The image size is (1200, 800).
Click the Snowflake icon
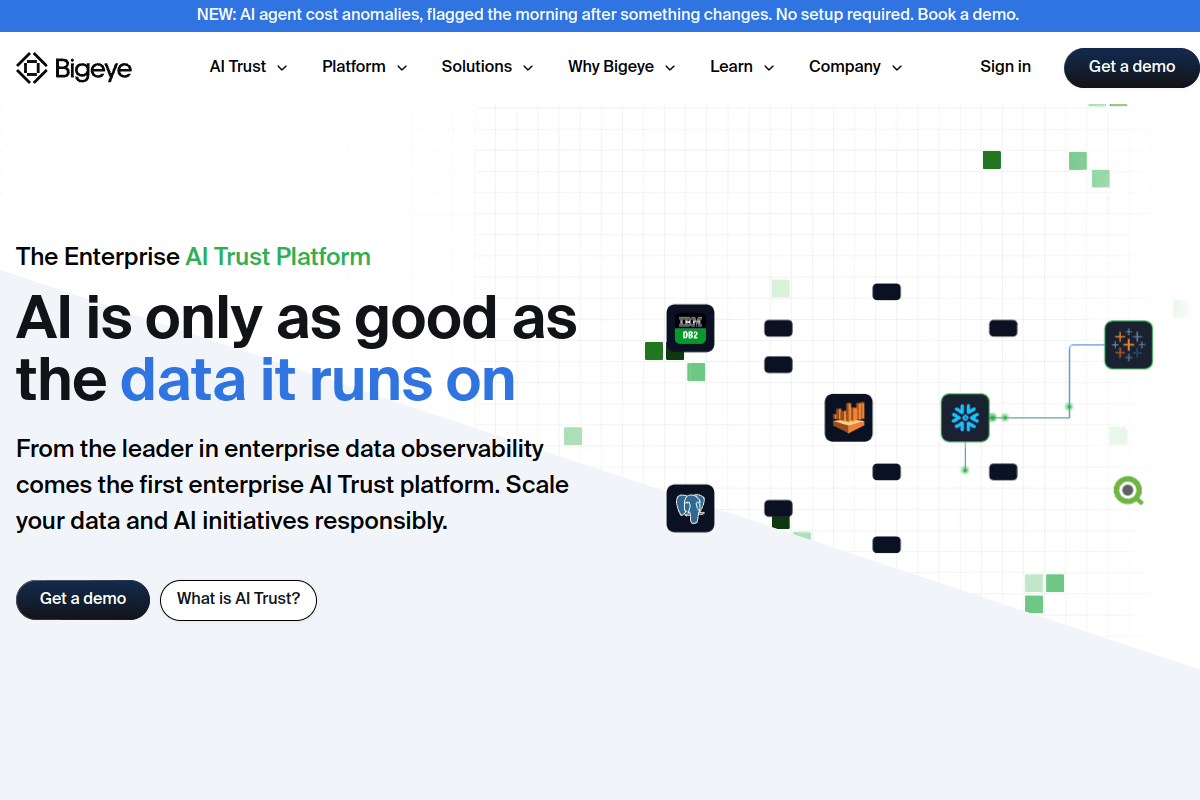965,418
